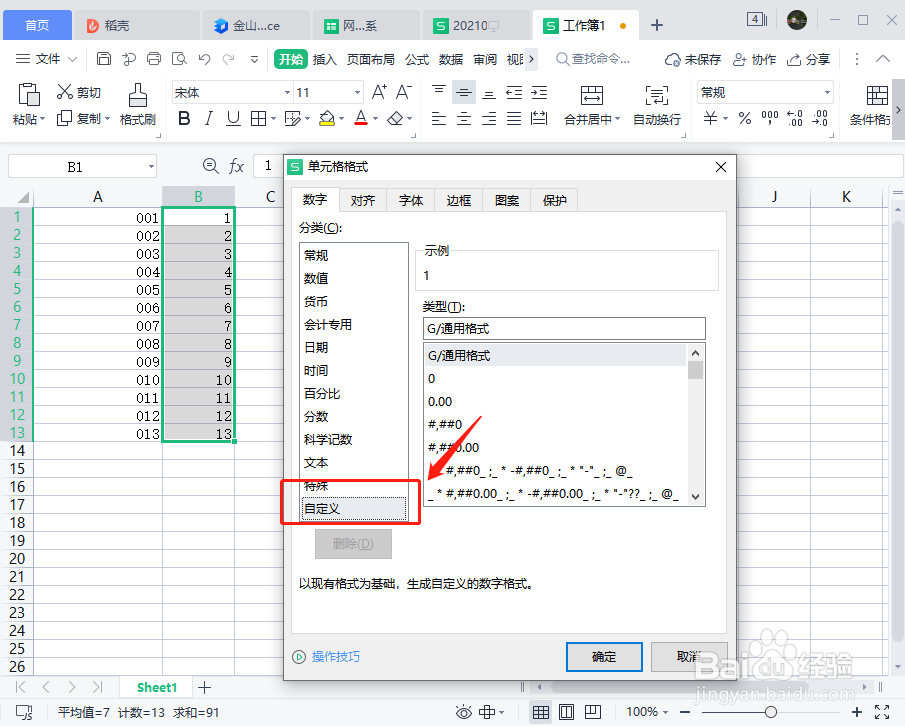Add a new sheet with plus icon
The width and height of the screenshot is (905, 726).
tap(204, 687)
